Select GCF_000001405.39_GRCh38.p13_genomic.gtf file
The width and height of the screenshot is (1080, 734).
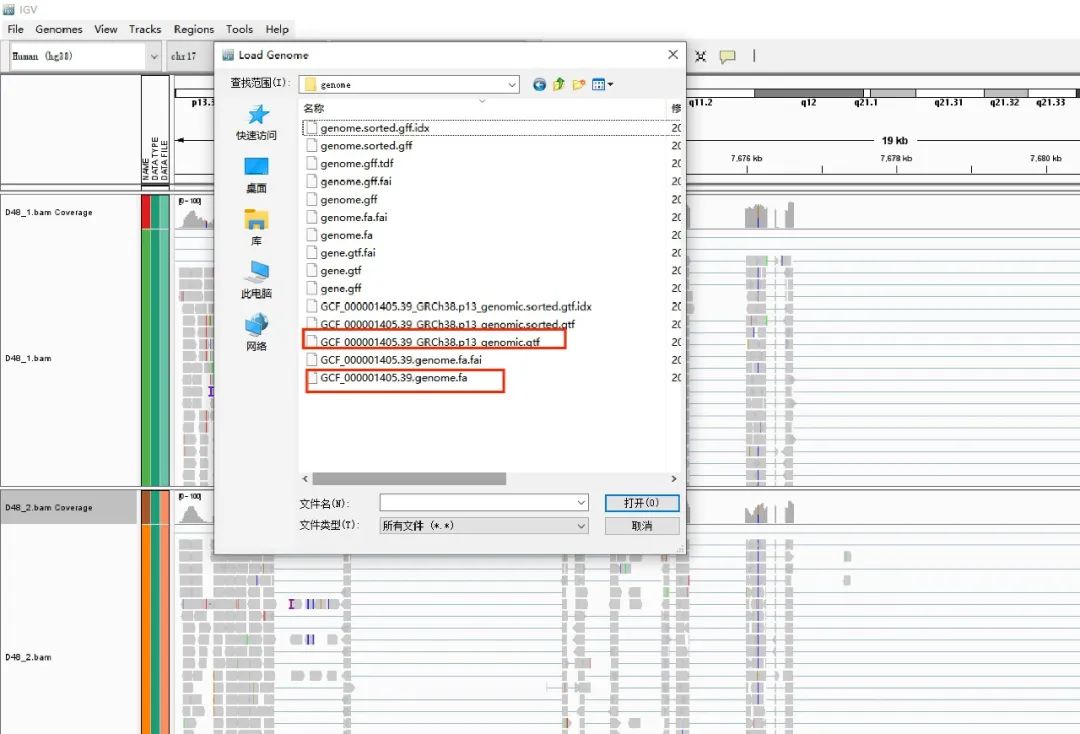430,342
